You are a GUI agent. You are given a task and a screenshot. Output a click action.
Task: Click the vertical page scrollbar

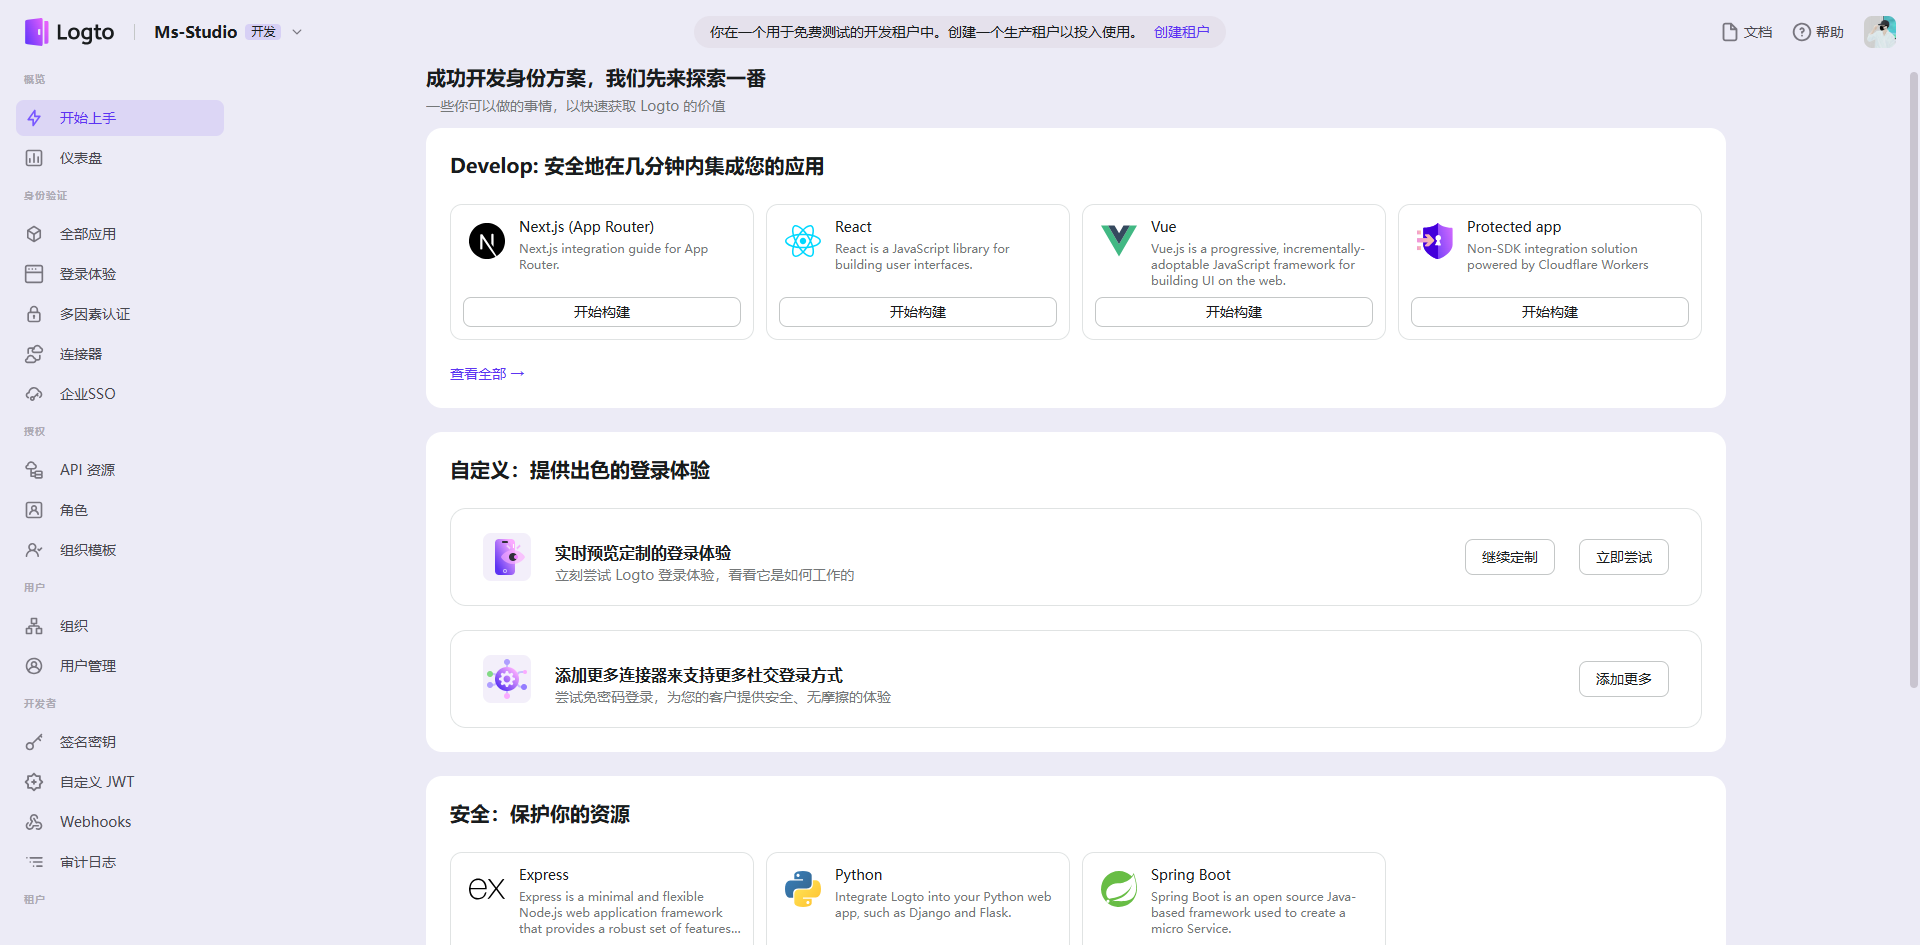tap(1913, 380)
